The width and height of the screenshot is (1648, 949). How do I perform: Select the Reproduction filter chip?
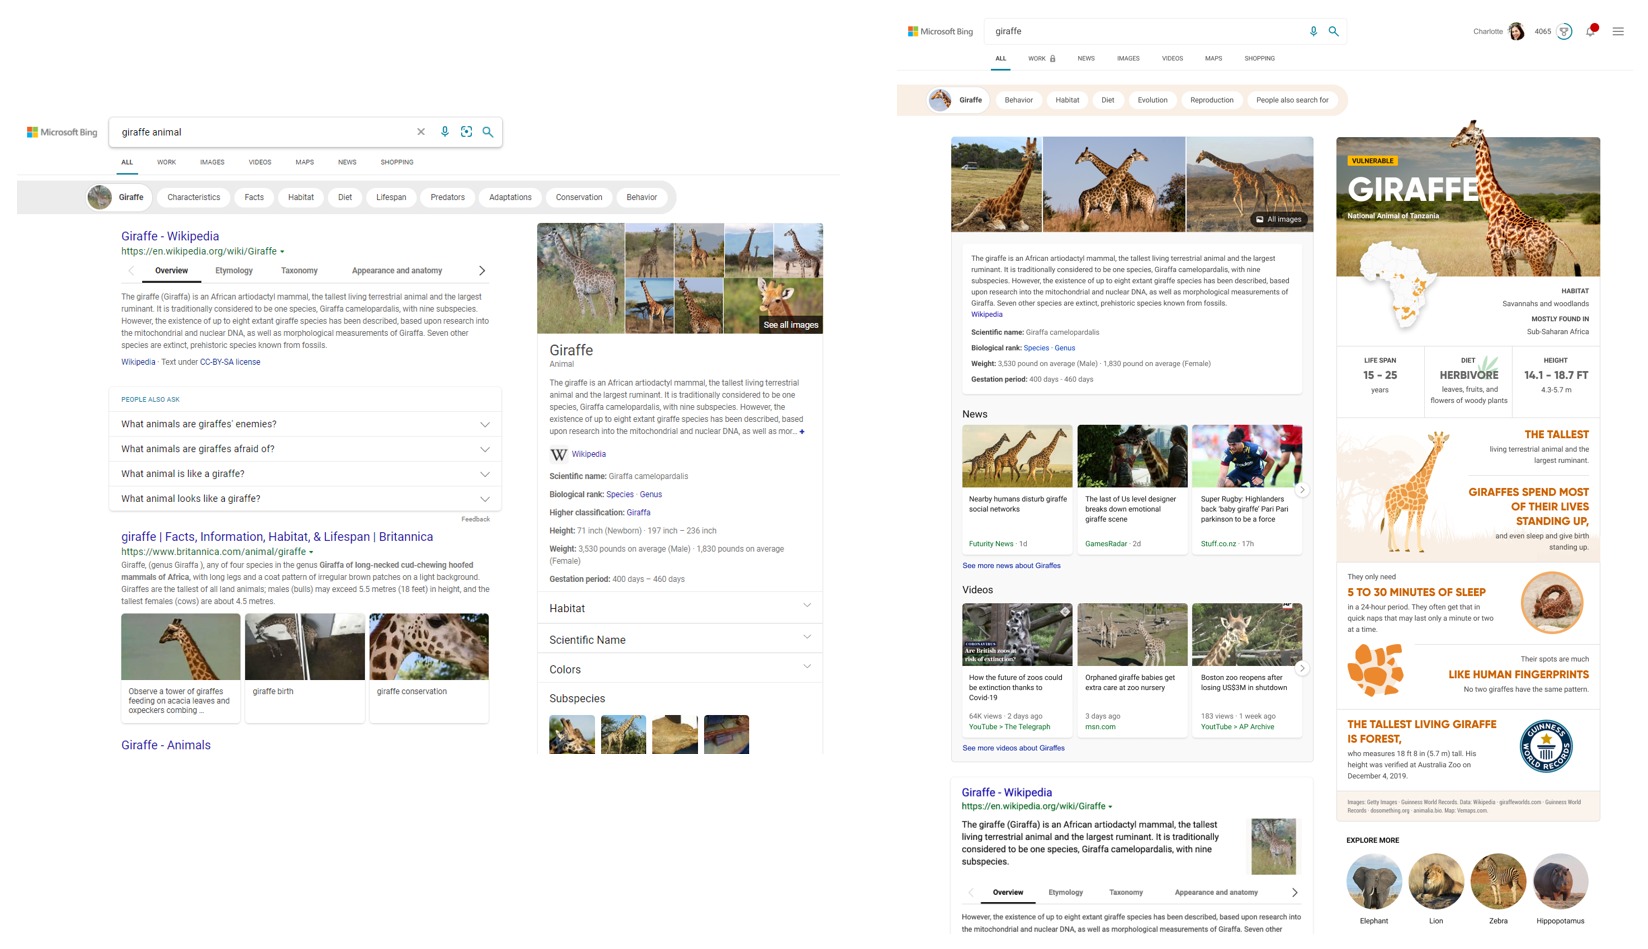tap(1211, 100)
